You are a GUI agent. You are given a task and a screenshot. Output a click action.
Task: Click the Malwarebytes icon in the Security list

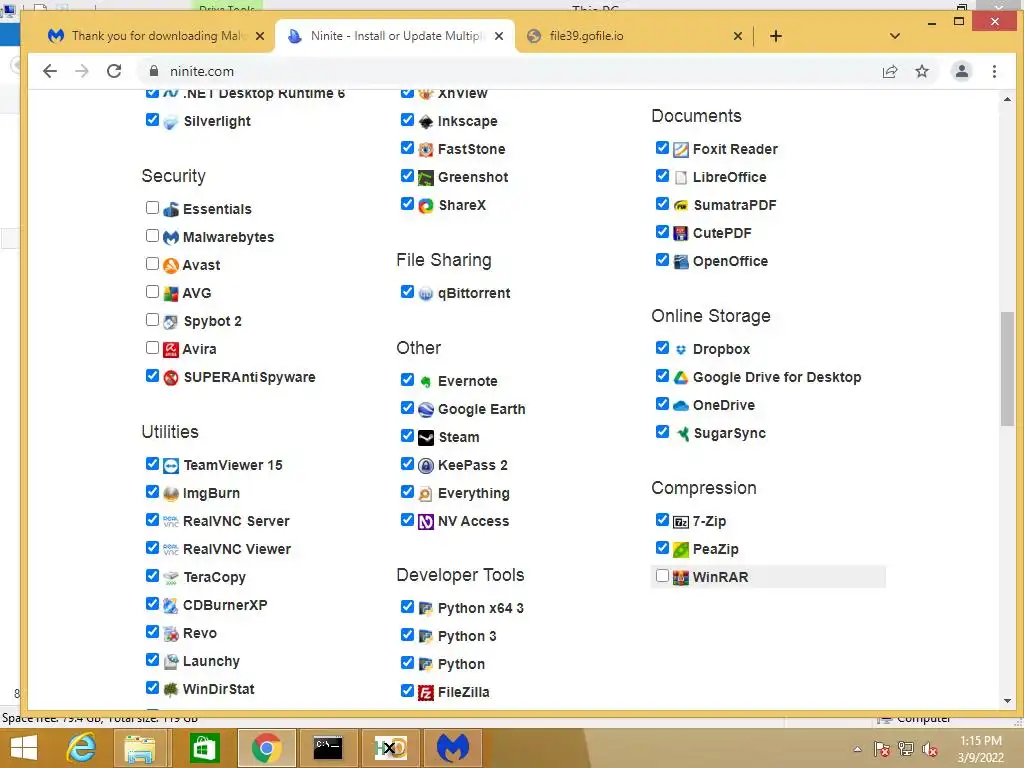[x=170, y=237]
